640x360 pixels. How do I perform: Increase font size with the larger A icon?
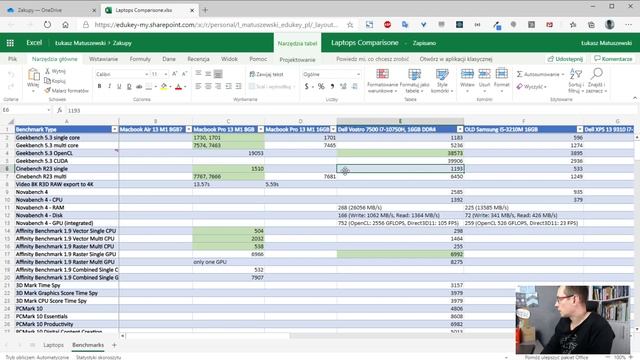pos(175,74)
